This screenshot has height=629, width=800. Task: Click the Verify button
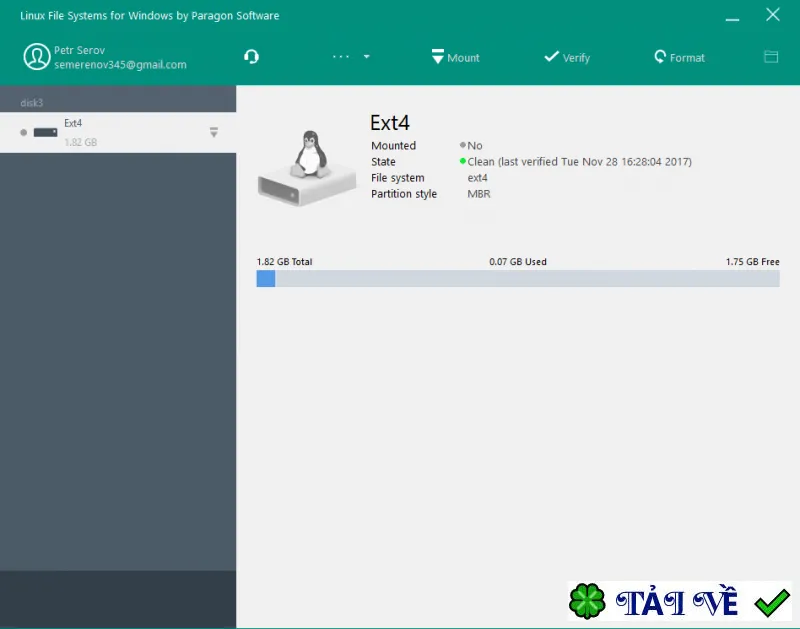click(567, 57)
